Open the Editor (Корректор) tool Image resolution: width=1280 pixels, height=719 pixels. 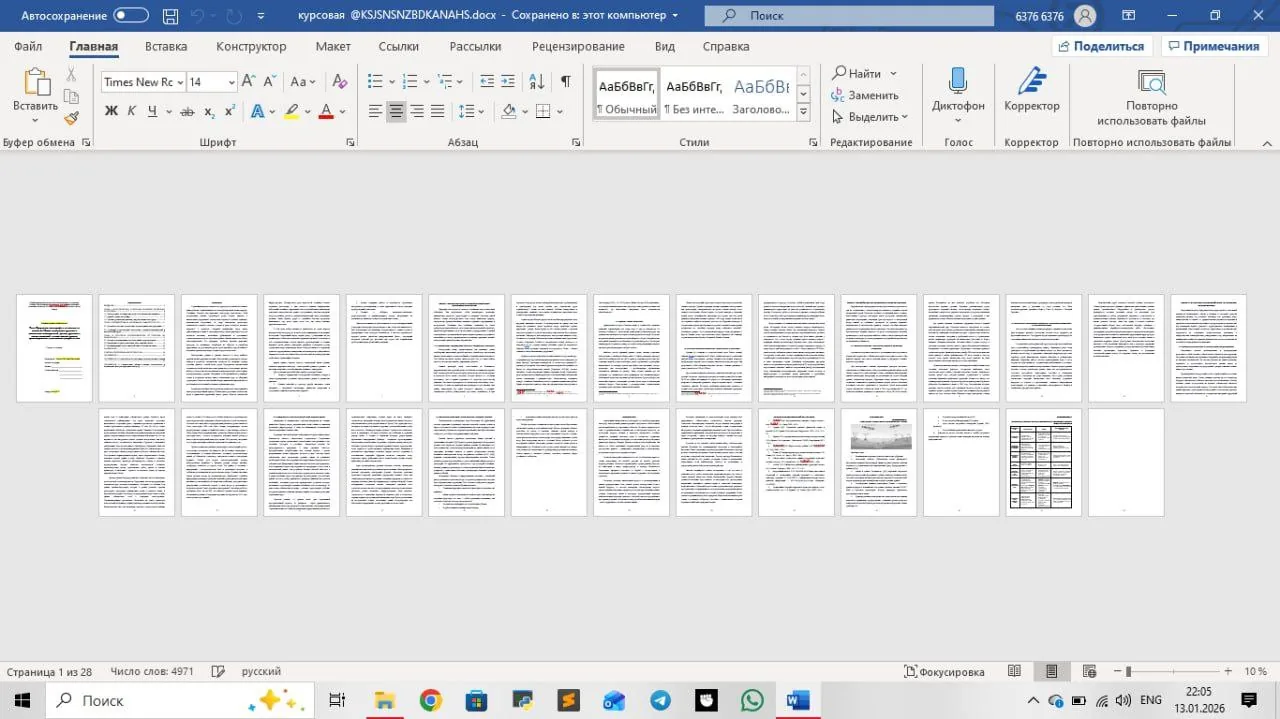coord(1031,92)
